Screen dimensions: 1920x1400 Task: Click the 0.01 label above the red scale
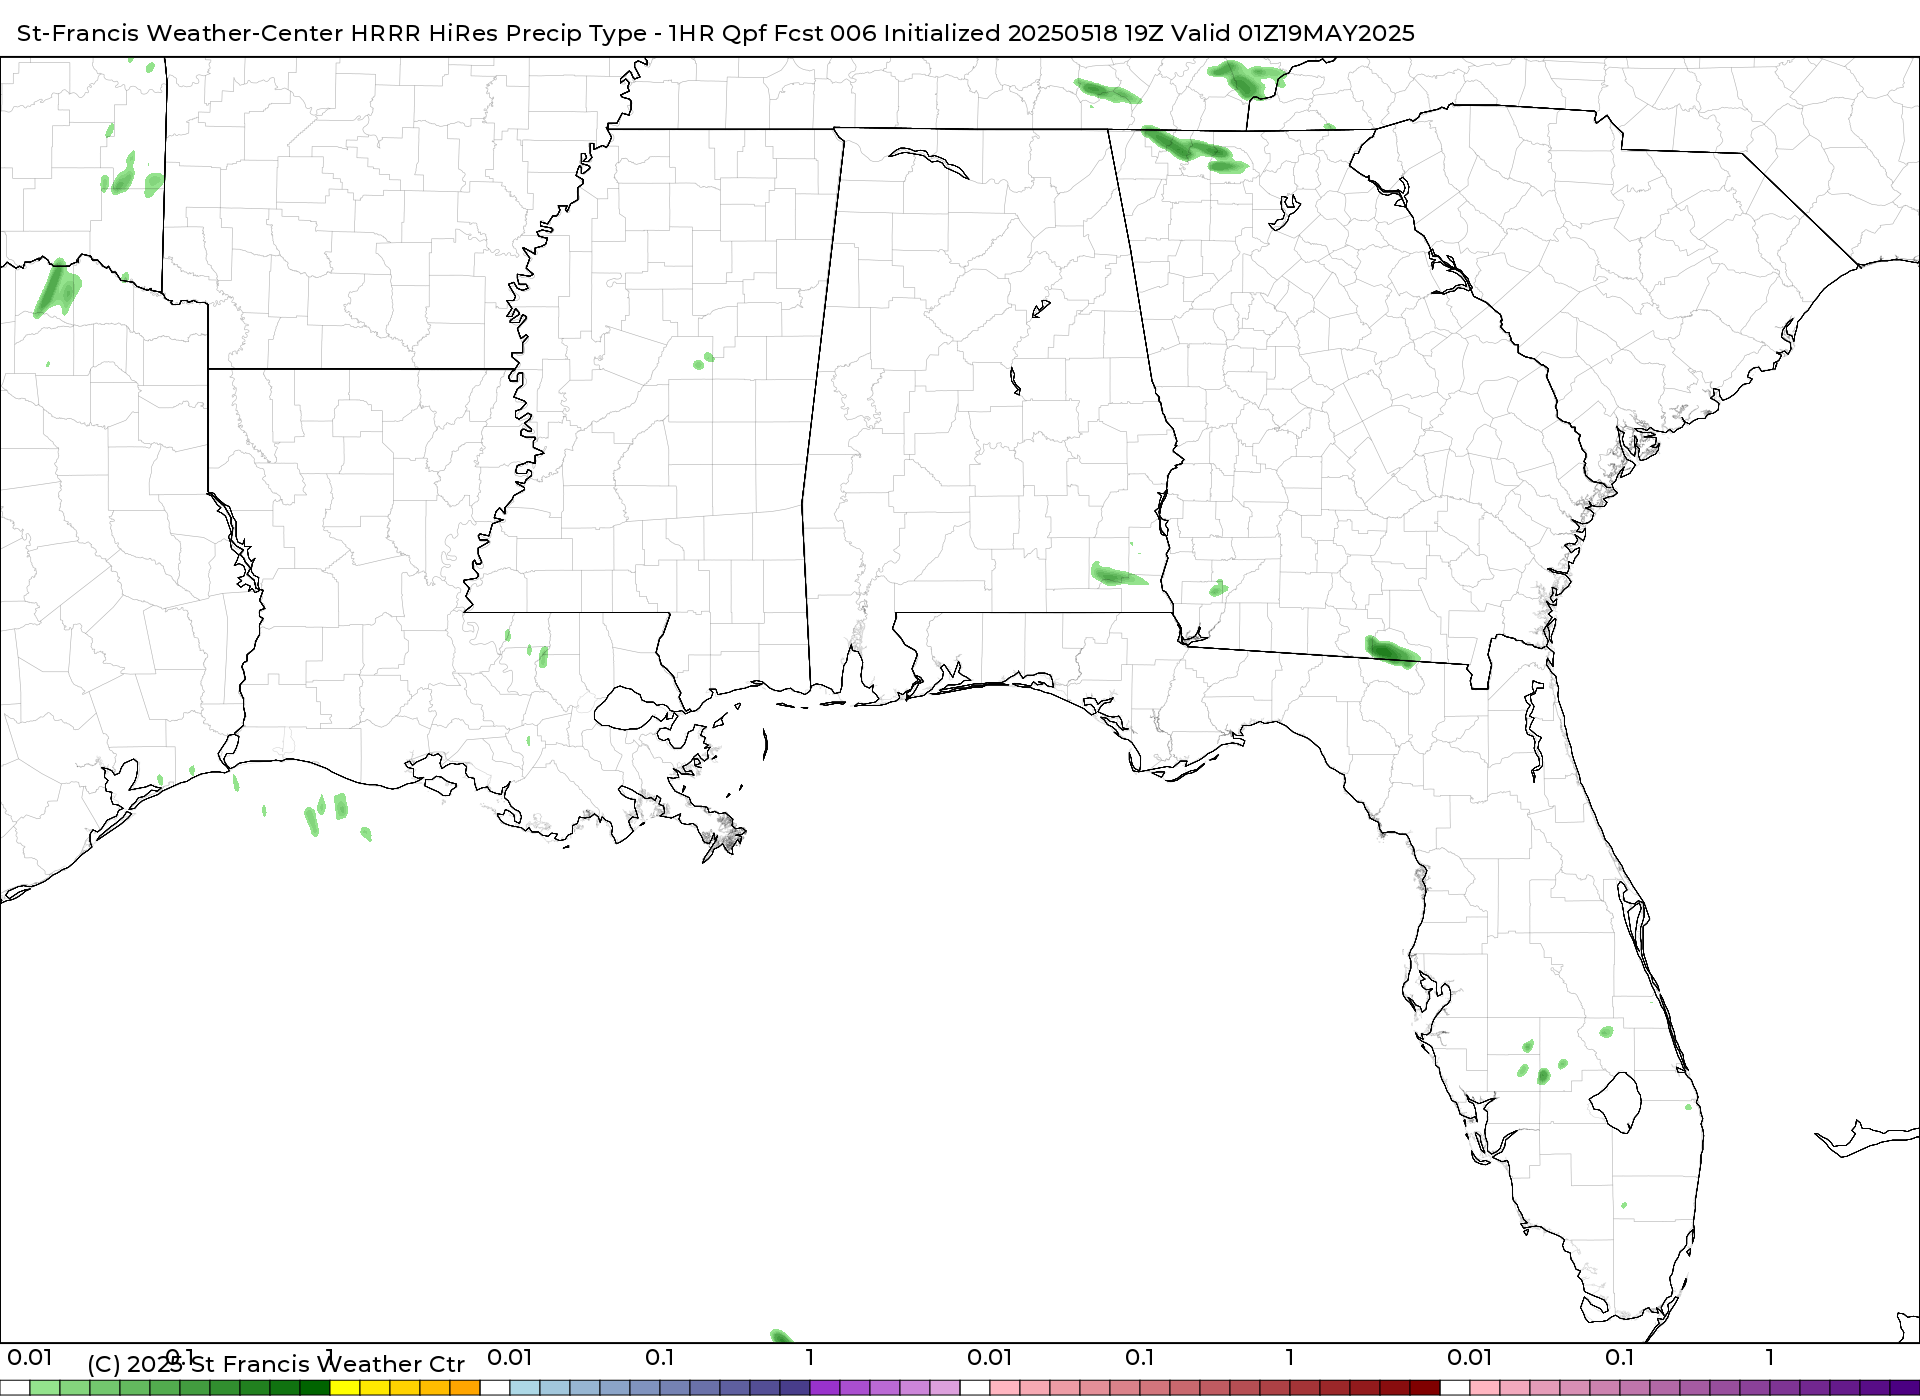pos(990,1357)
